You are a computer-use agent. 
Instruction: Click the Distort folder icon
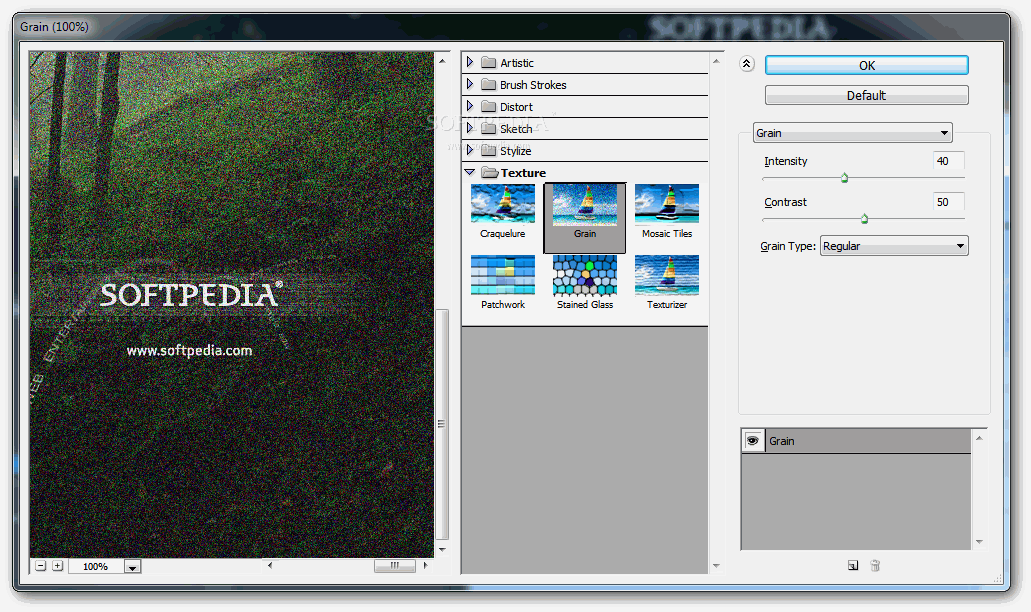coord(489,106)
